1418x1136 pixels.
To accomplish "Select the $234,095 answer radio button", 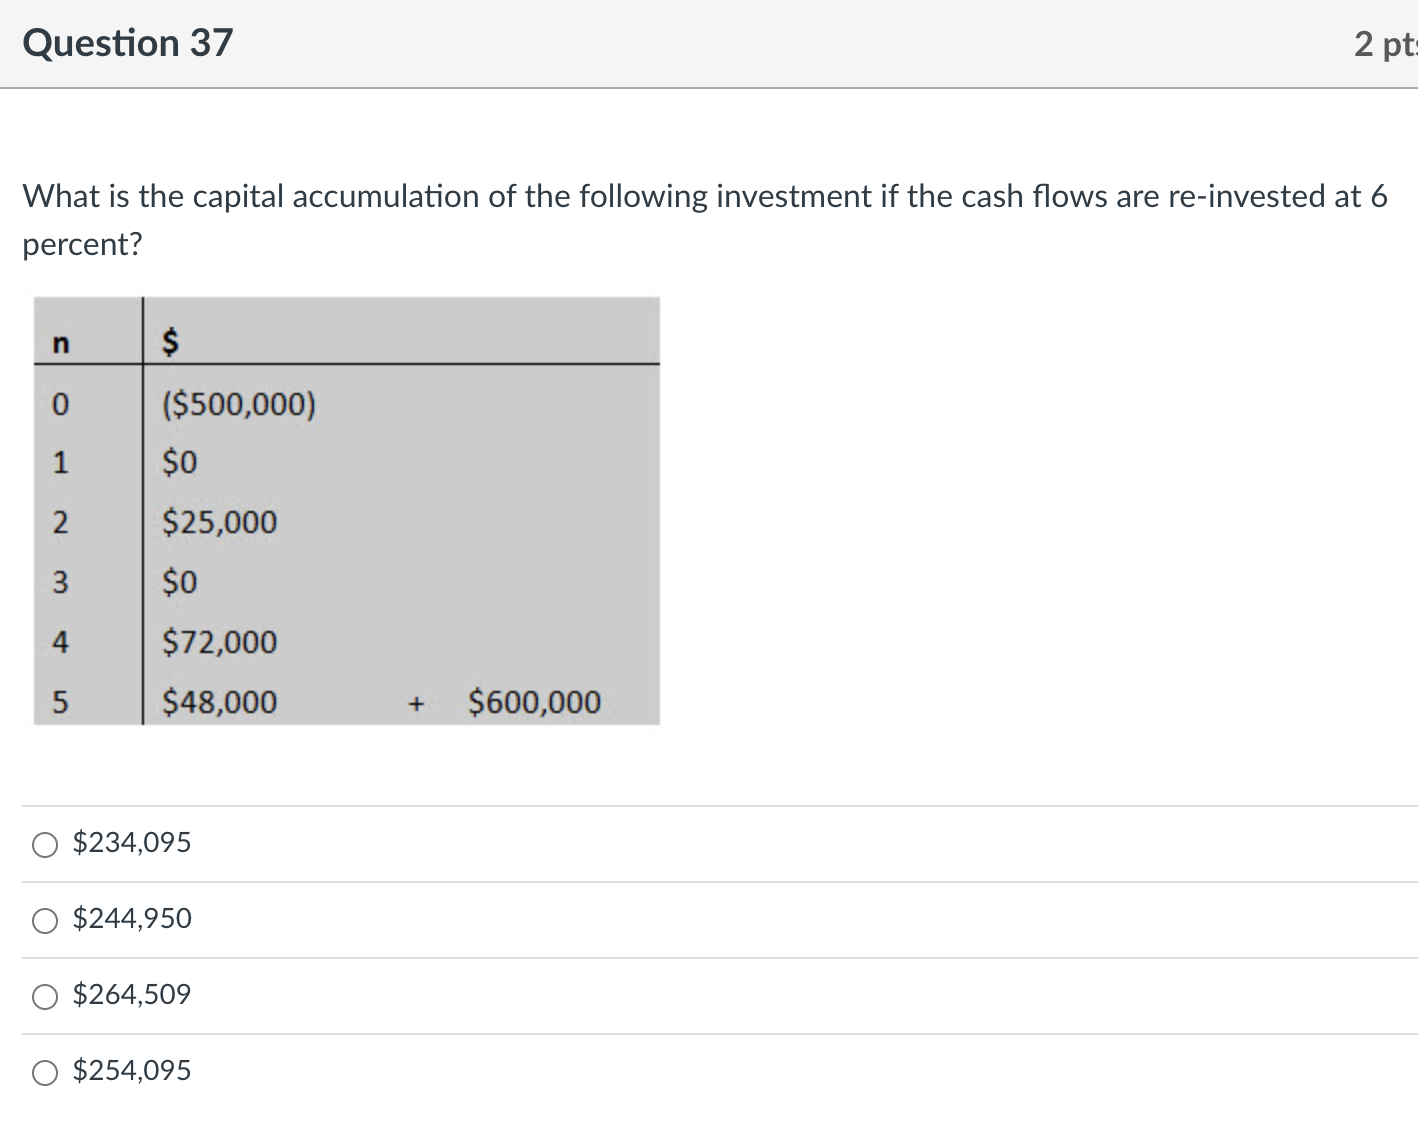I will click(45, 845).
